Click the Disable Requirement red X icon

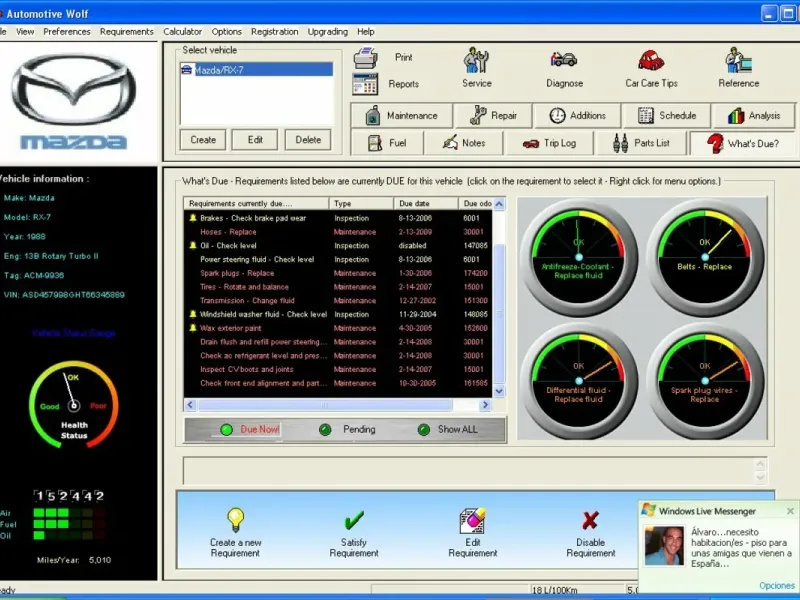coord(590,519)
